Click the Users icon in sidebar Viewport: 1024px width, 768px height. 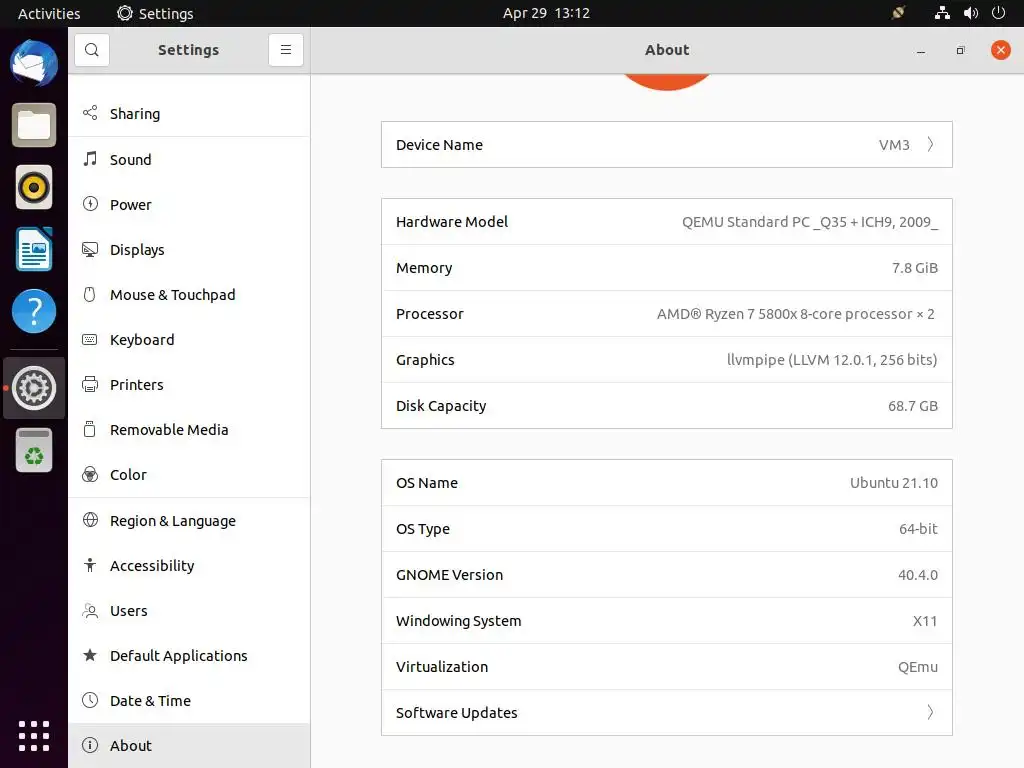90,610
